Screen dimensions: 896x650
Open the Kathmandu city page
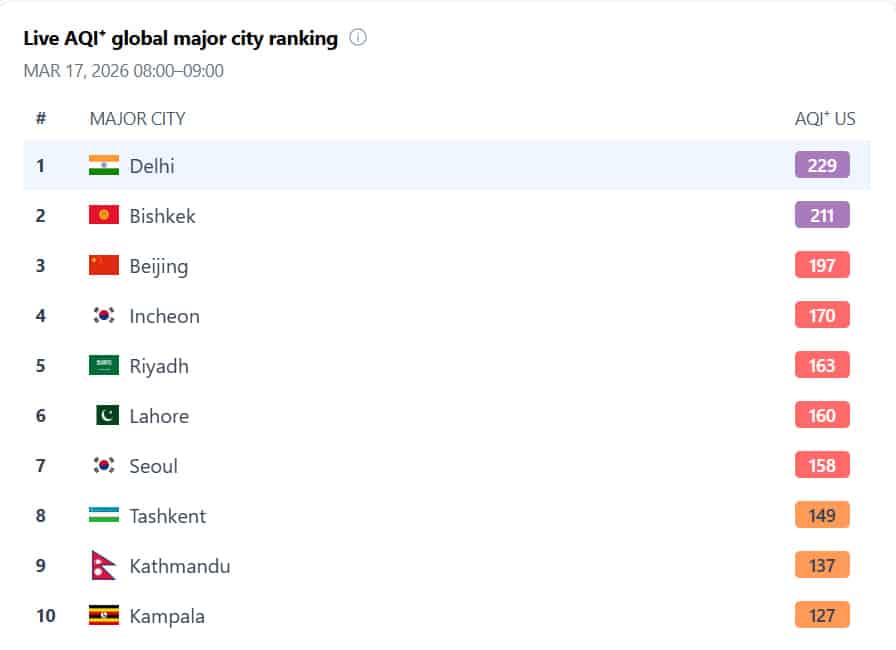180,566
